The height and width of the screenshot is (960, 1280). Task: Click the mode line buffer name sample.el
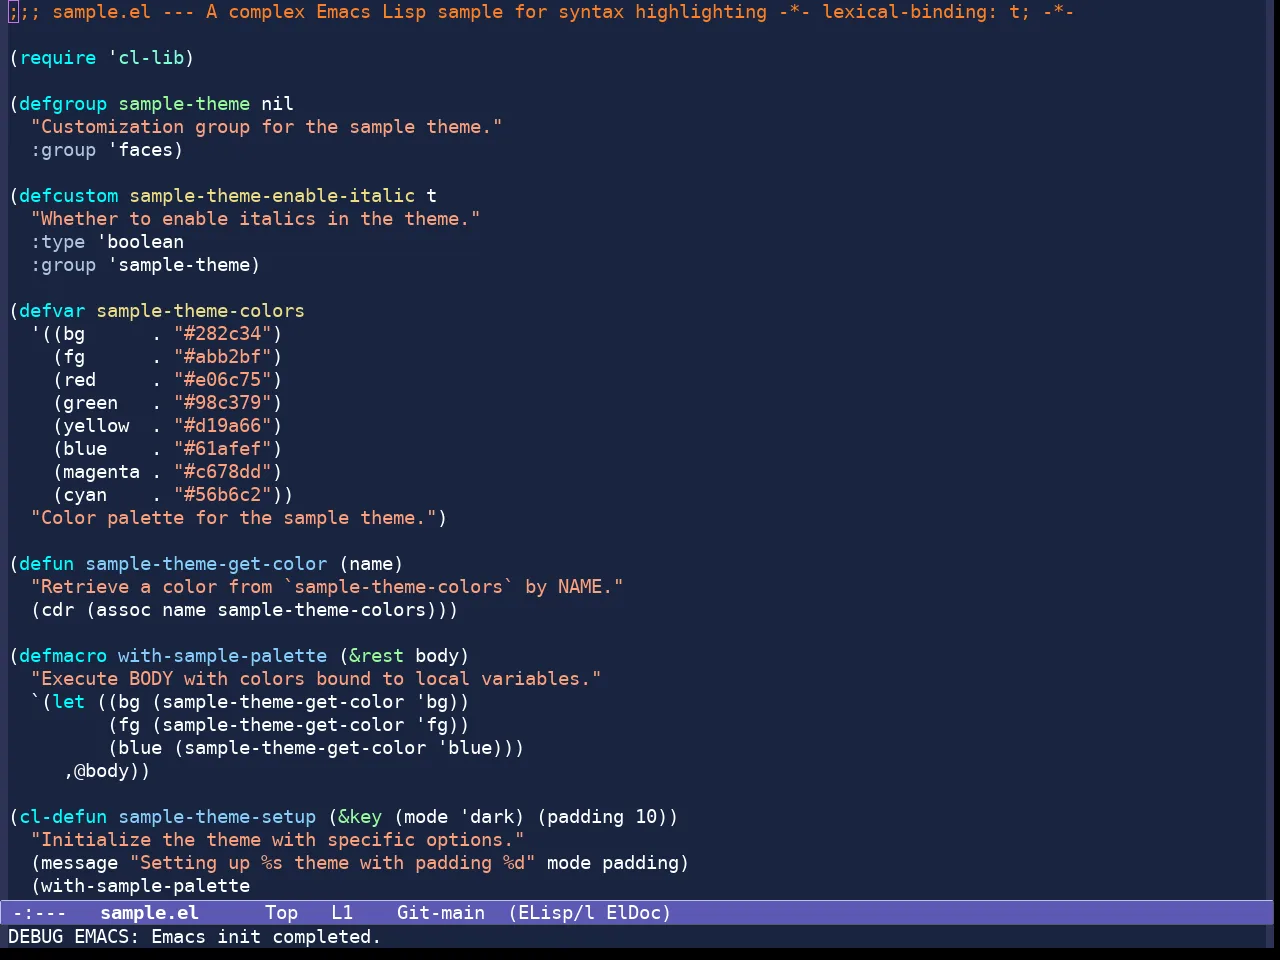coord(149,913)
